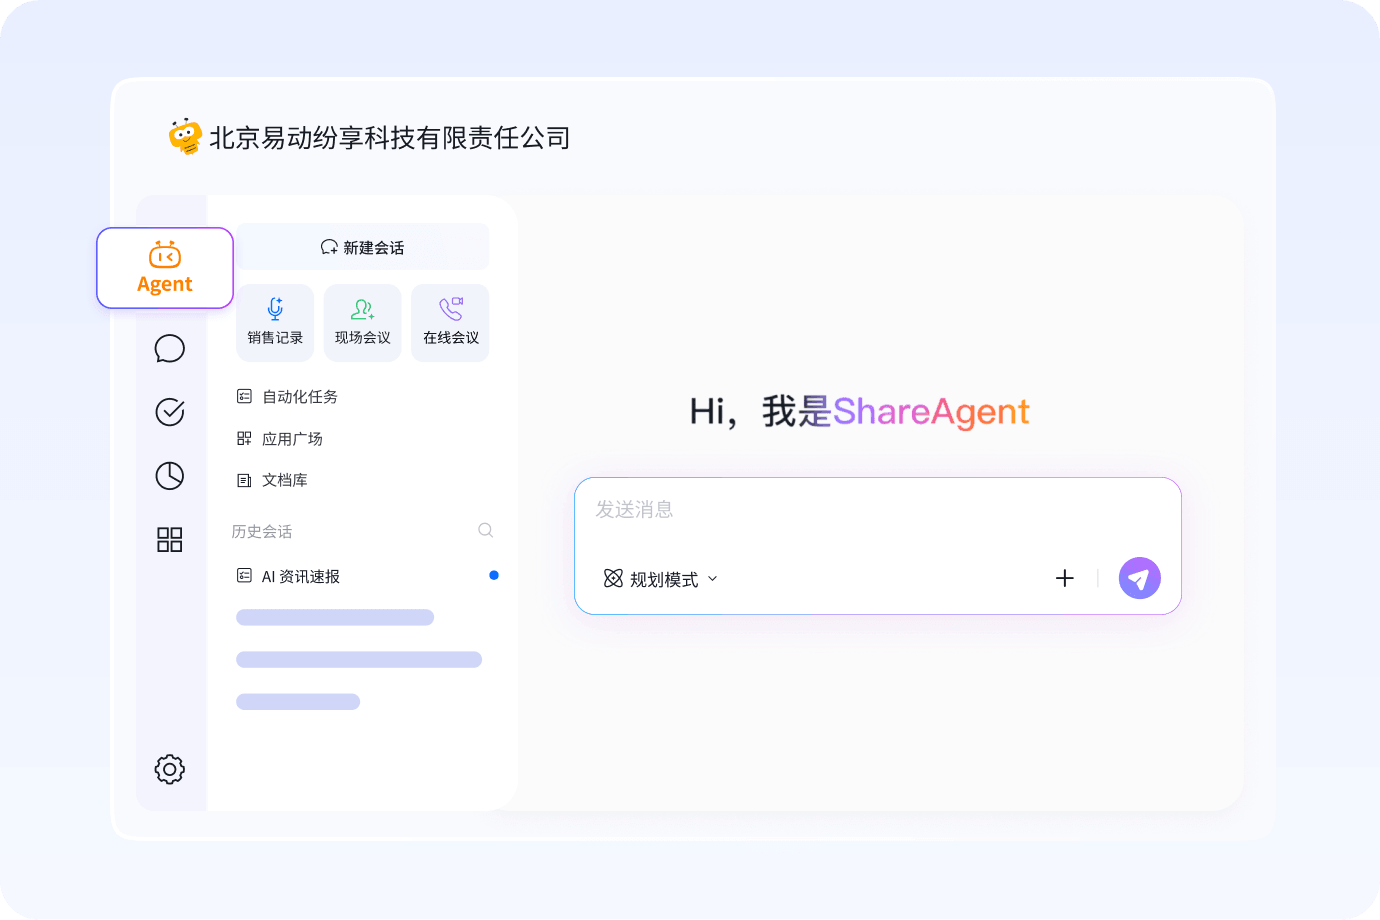This screenshot has width=1380, height=920.
Task: Open the tasks checkmark sidebar icon
Action: pos(170,412)
